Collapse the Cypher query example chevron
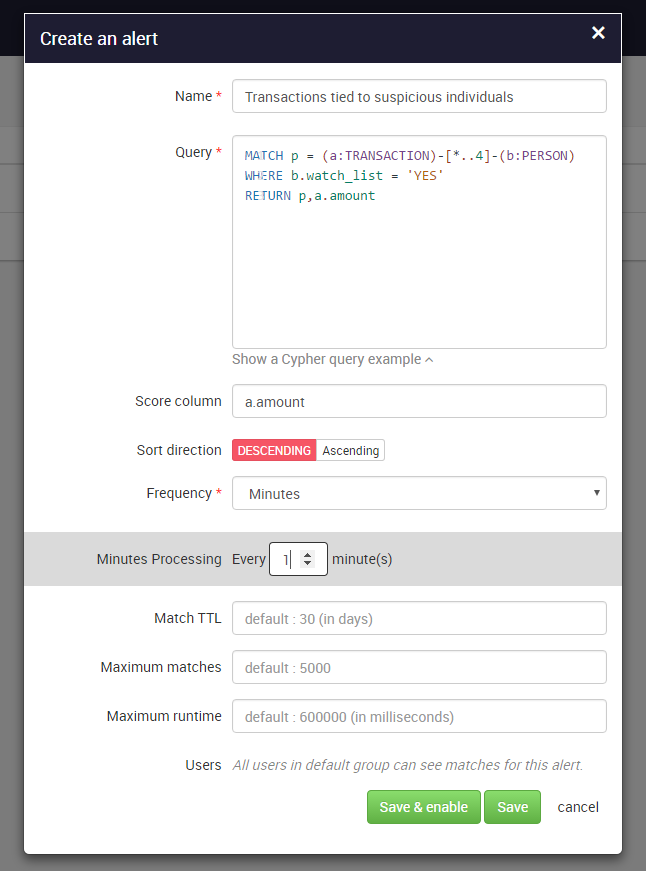 coord(429,360)
